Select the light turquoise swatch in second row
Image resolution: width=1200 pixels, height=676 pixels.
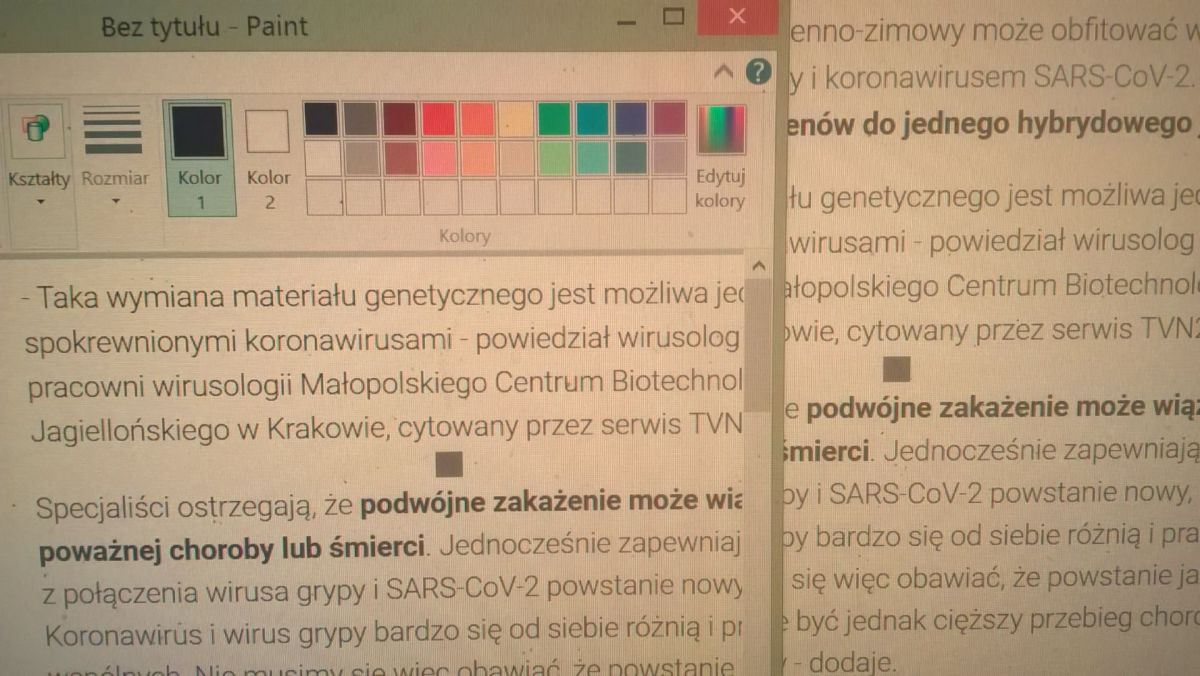(592, 158)
